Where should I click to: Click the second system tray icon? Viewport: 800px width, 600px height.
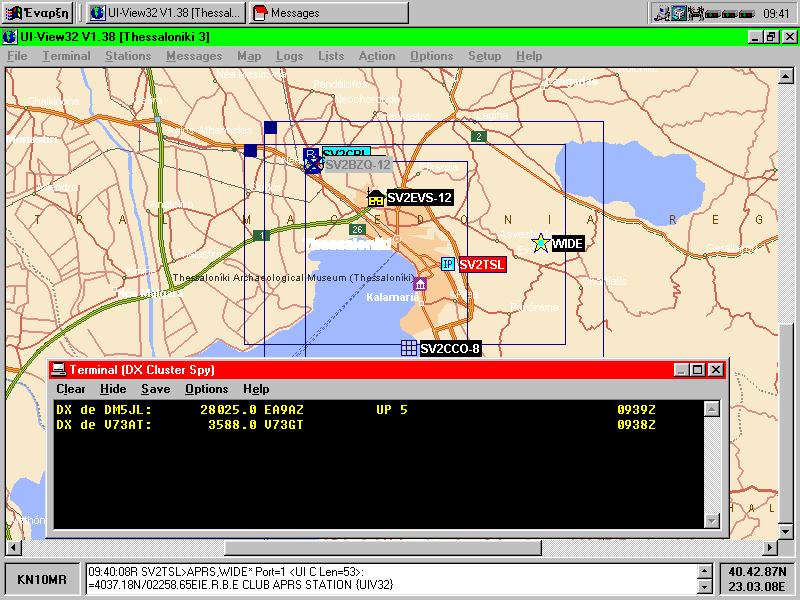(x=679, y=13)
